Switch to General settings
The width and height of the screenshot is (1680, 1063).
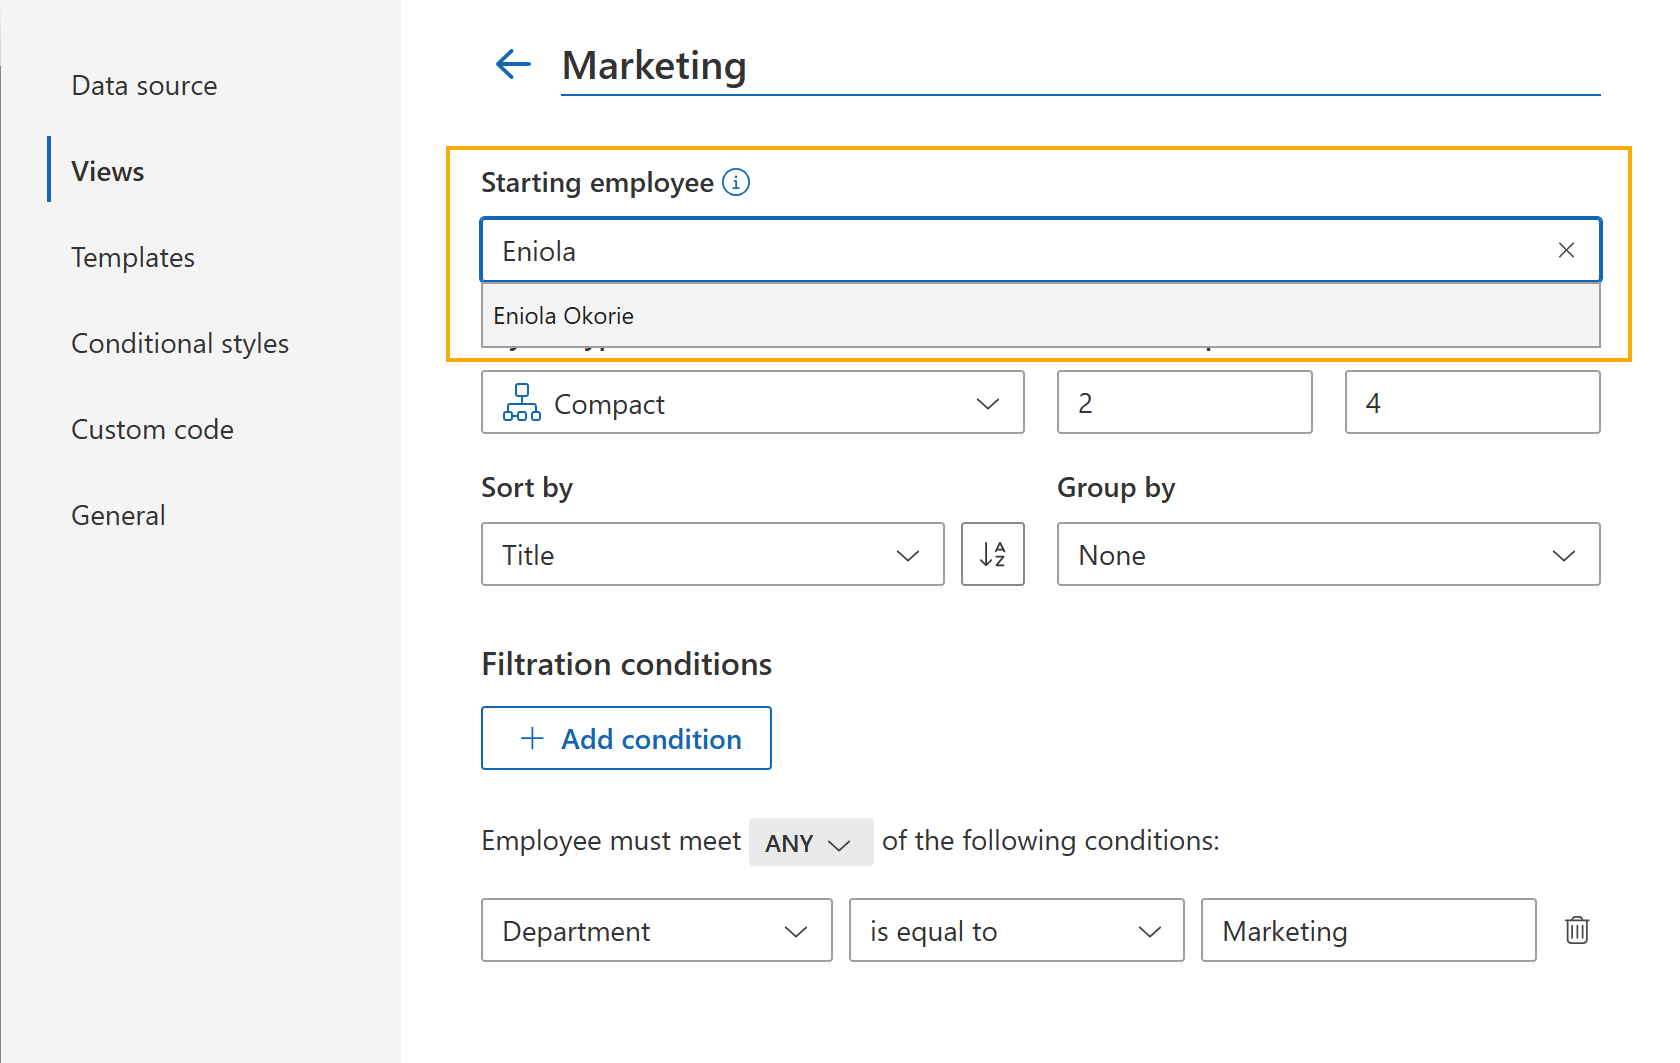tap(118, 515)
